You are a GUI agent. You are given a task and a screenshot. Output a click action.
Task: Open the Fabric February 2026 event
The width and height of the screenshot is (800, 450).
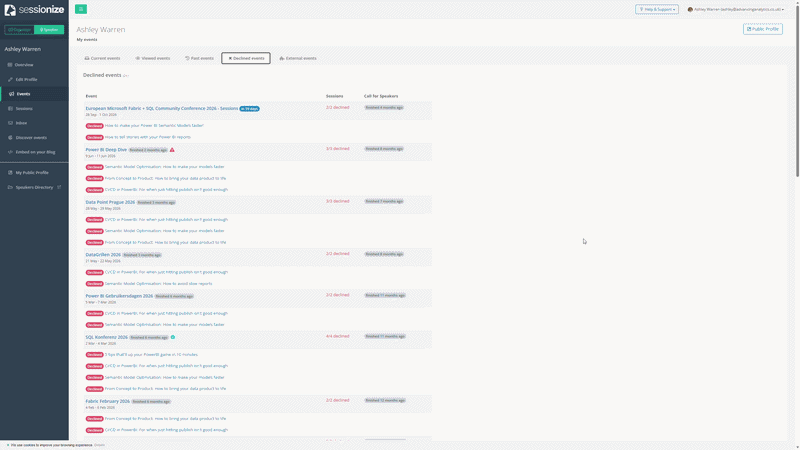108,402
